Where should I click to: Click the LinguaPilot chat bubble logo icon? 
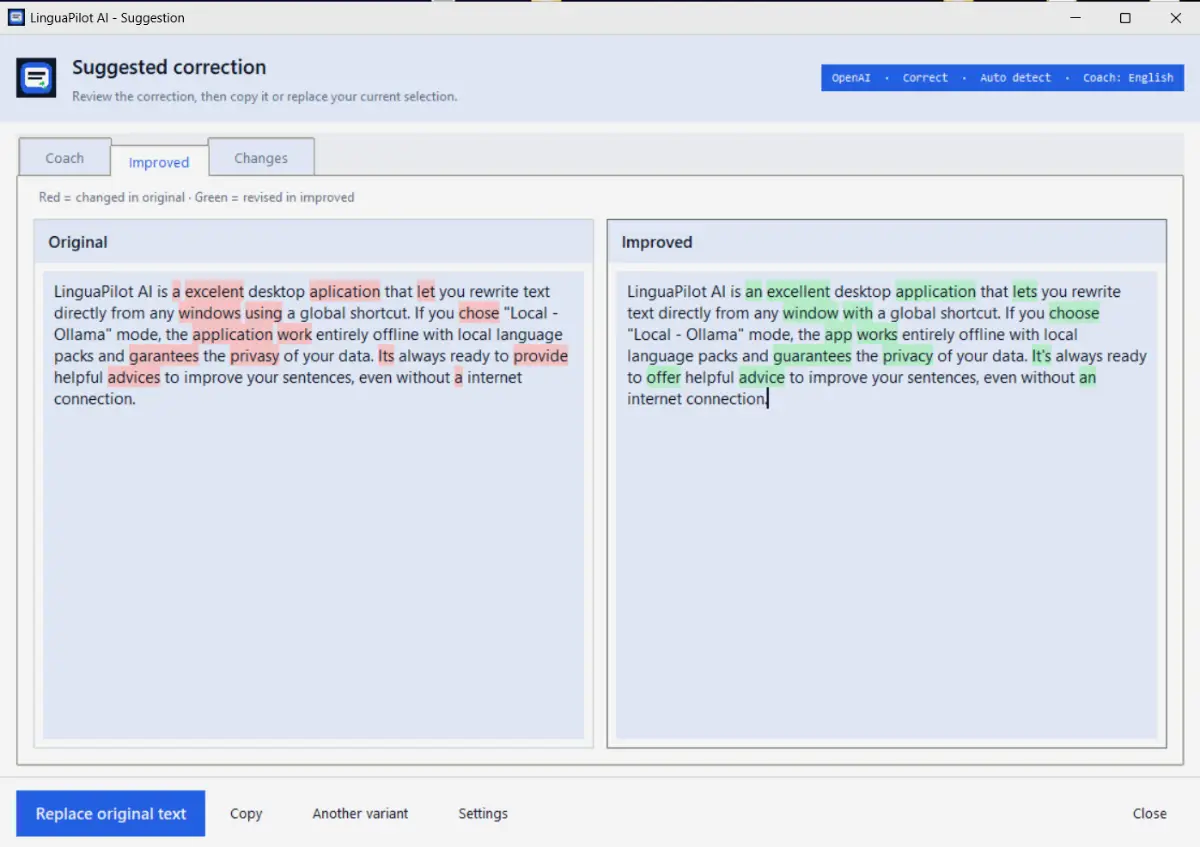(36, 78)
